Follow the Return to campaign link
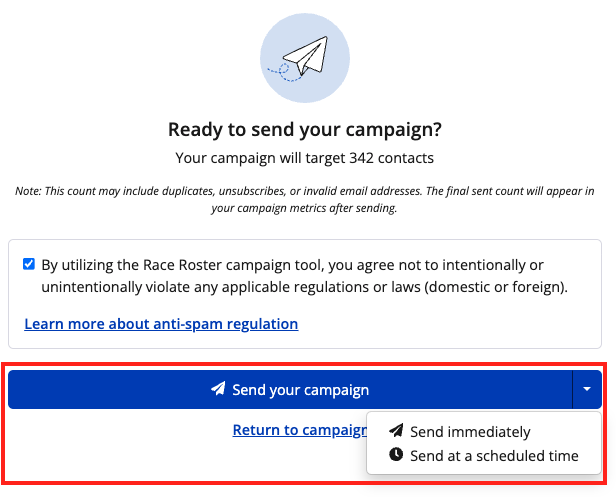Image resolution: width=616 pixels, height=497 pixels. 298,430
